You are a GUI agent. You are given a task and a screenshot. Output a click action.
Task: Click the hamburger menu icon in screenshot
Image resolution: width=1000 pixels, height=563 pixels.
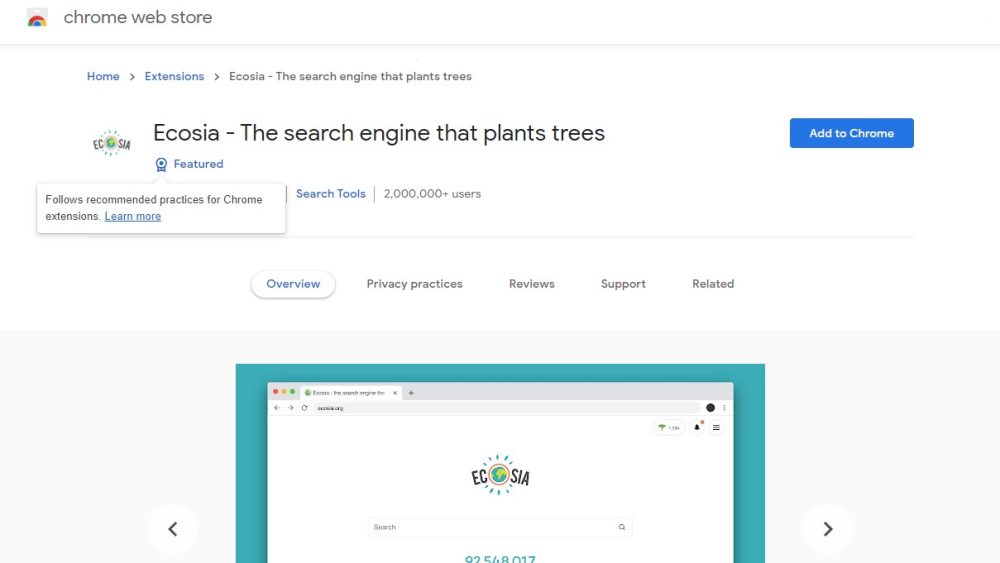(716, 428)
